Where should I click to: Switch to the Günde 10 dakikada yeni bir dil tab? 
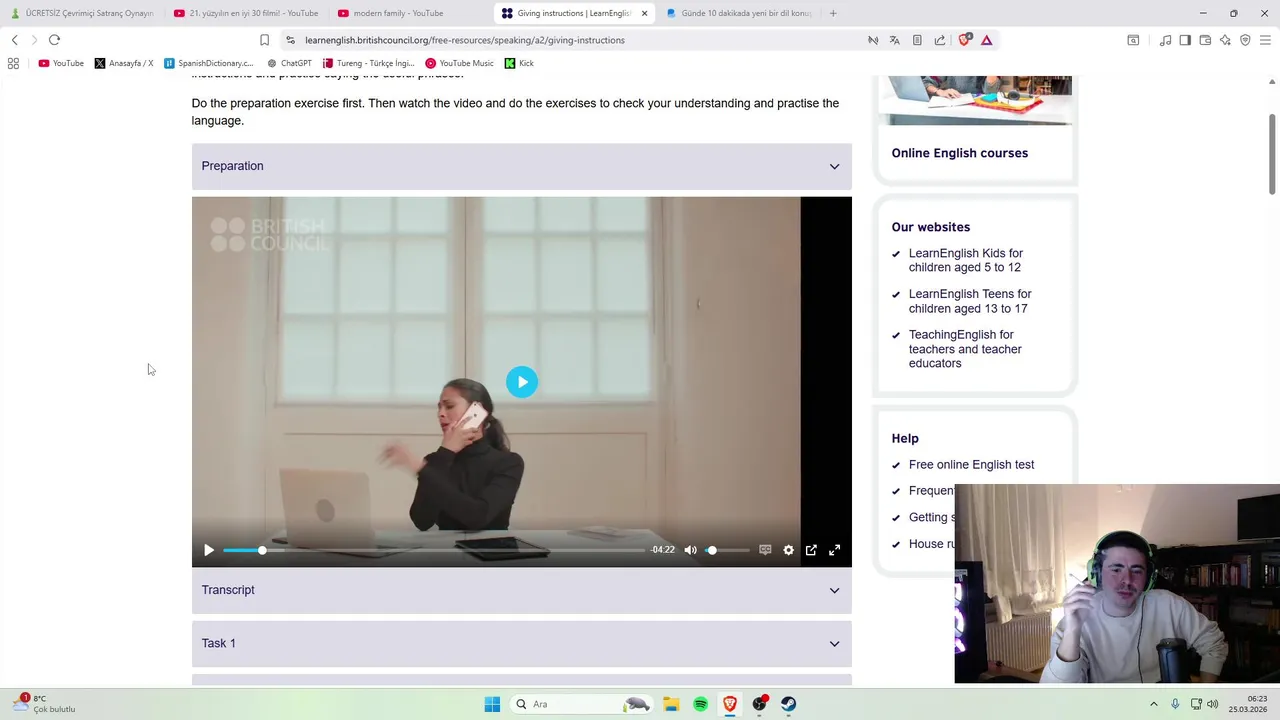(x=738, y=13)
